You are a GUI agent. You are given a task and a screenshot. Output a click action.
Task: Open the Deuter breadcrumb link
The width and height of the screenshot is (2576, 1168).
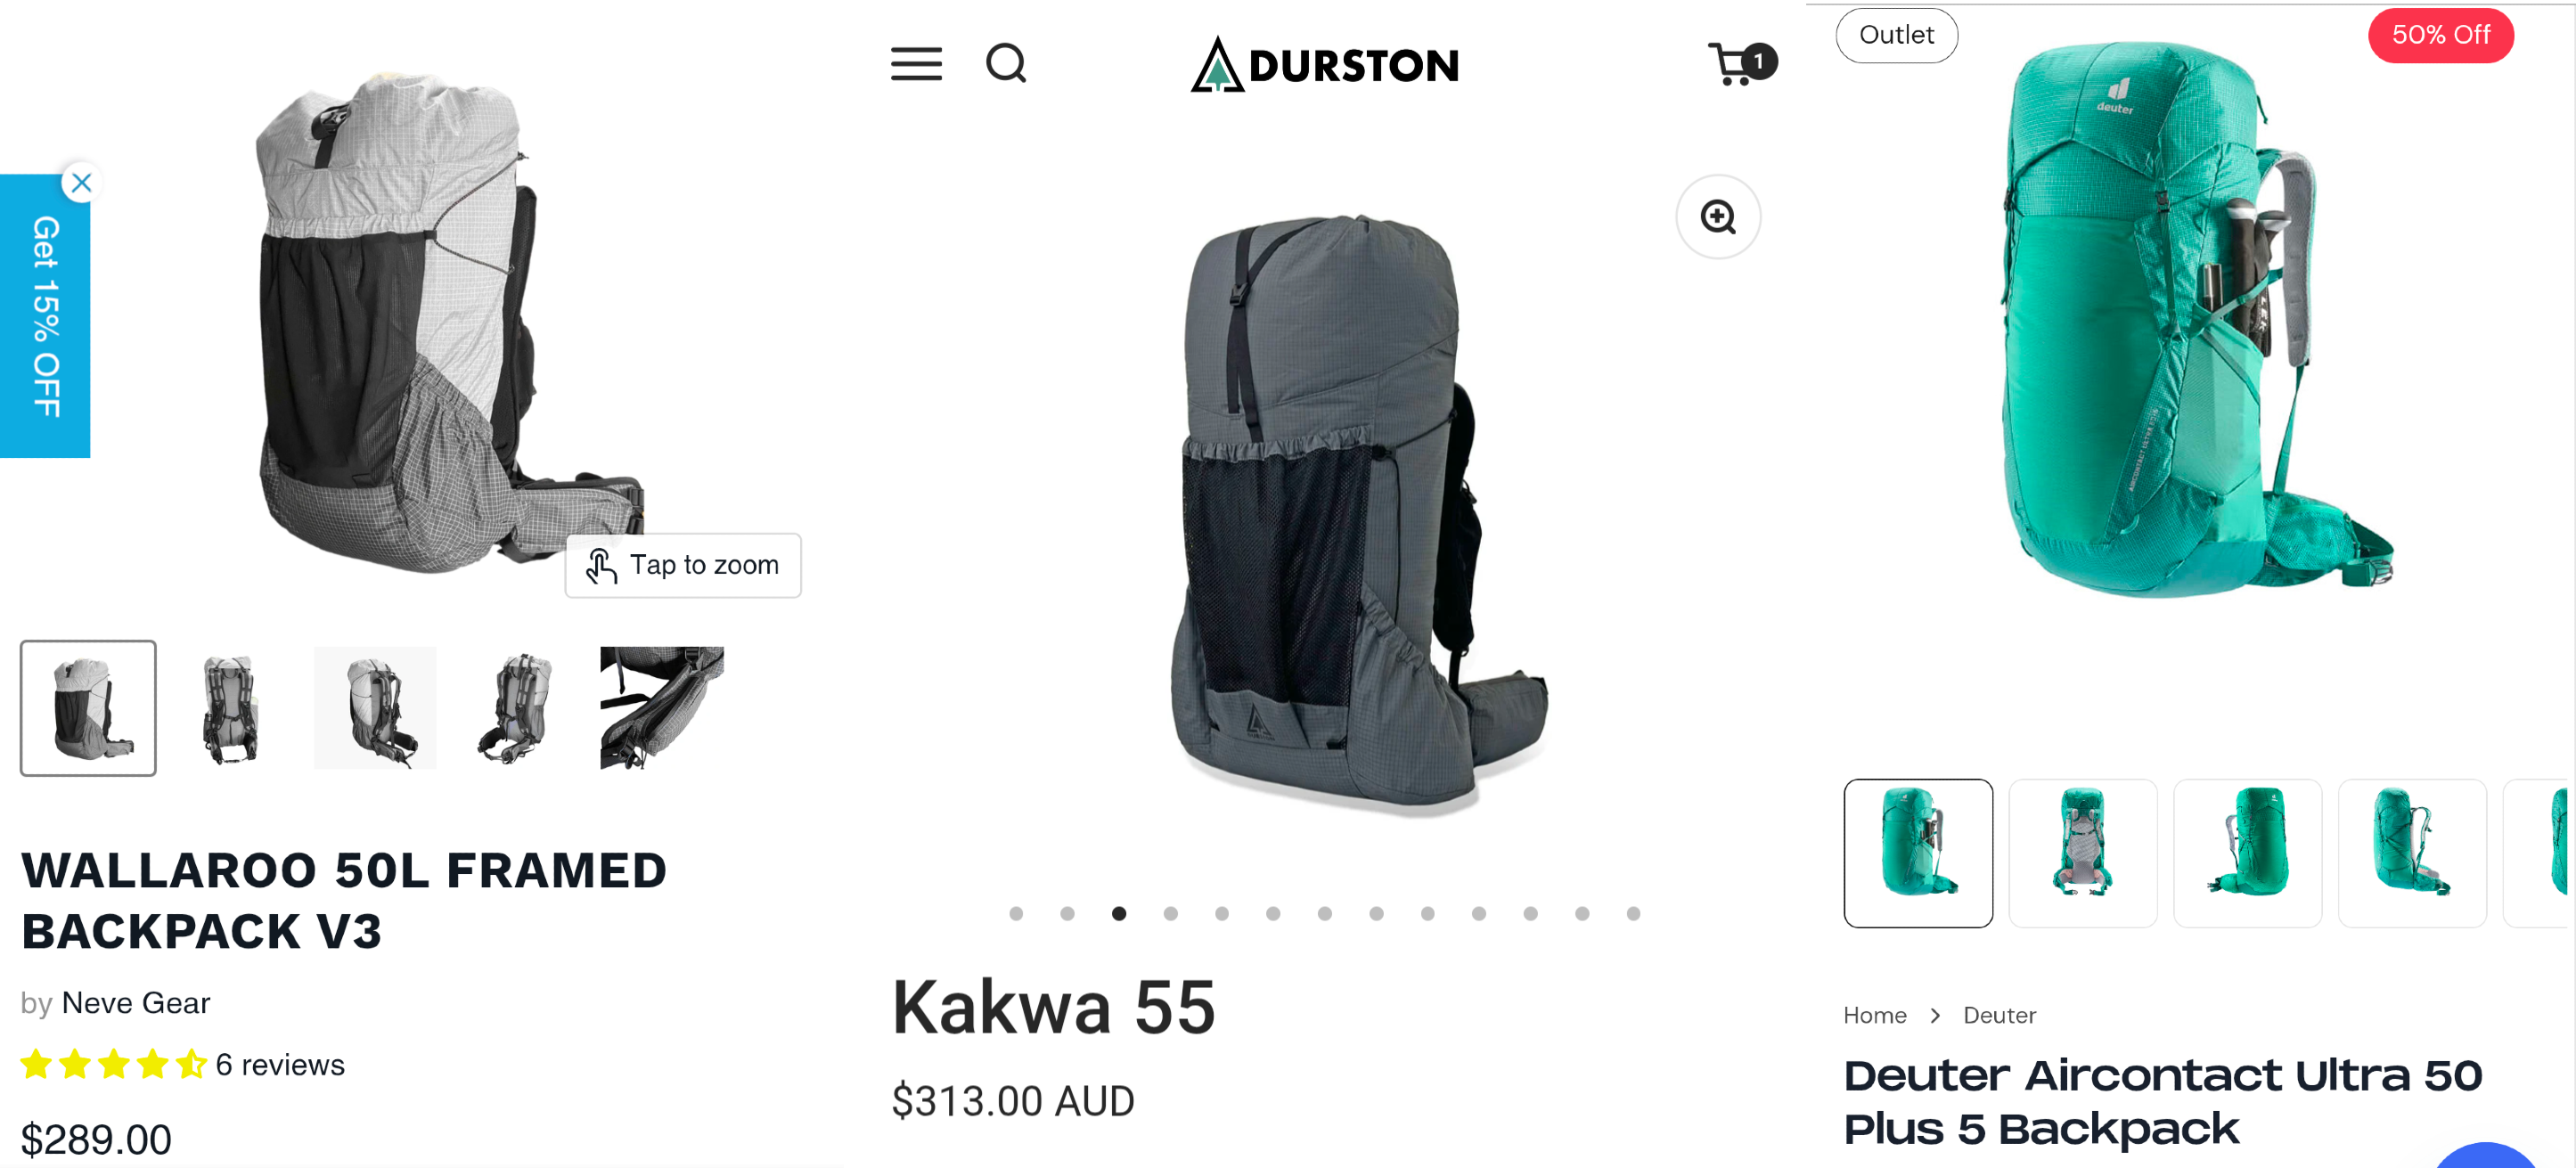(x=1999, y=1016)
